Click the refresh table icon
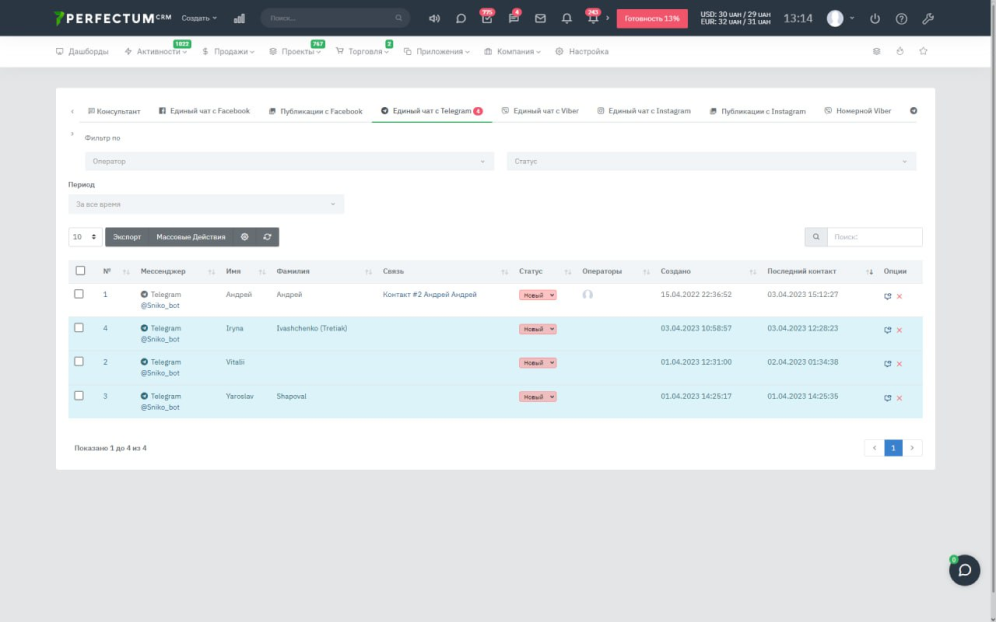Screen dimensions: 996x622 [x=267, y=237]
